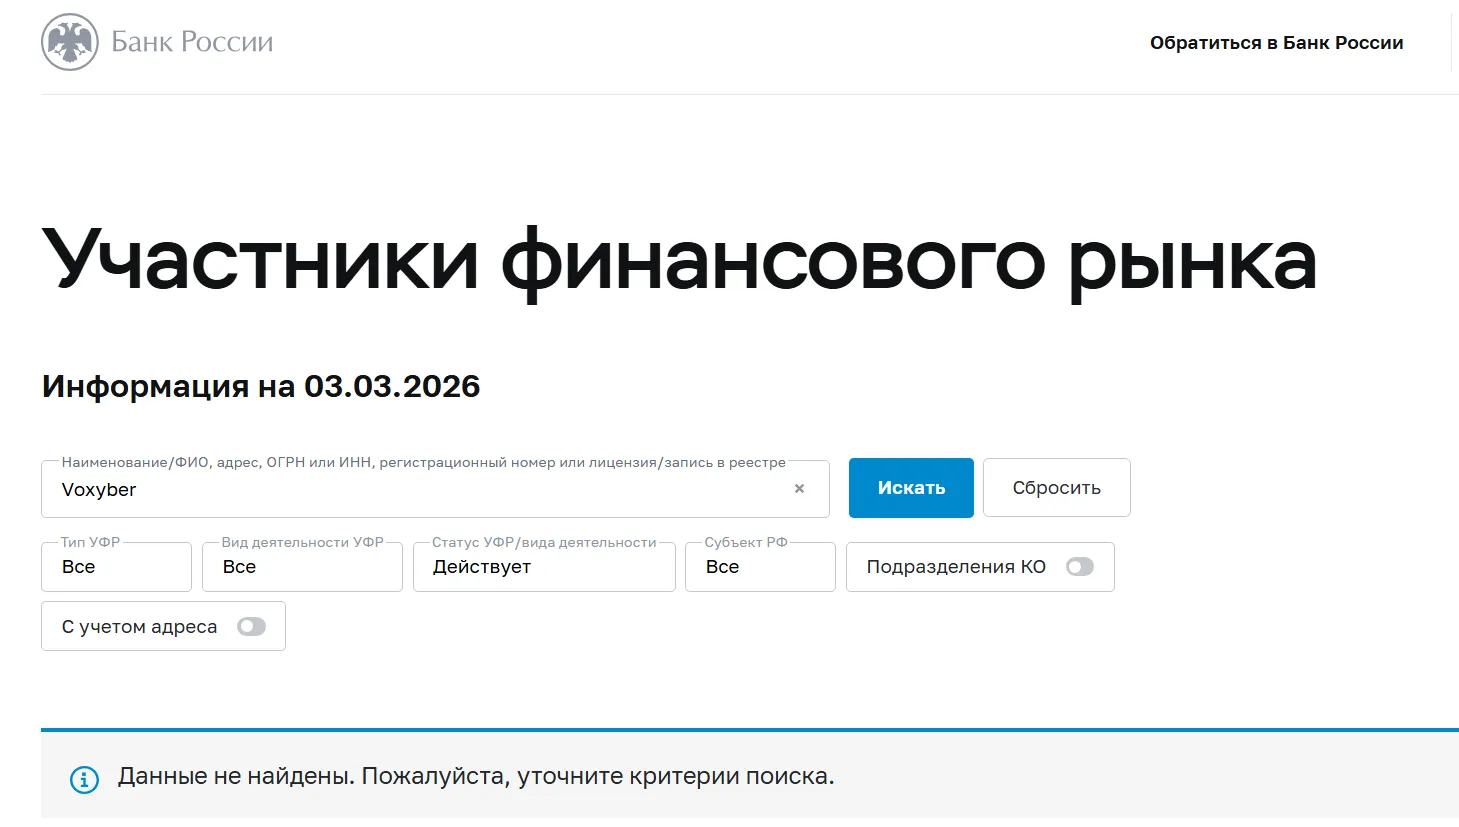This screenshot has width=1459, height=827.
Task: Click the Участники финансового рынка heading
Action: 679,260
